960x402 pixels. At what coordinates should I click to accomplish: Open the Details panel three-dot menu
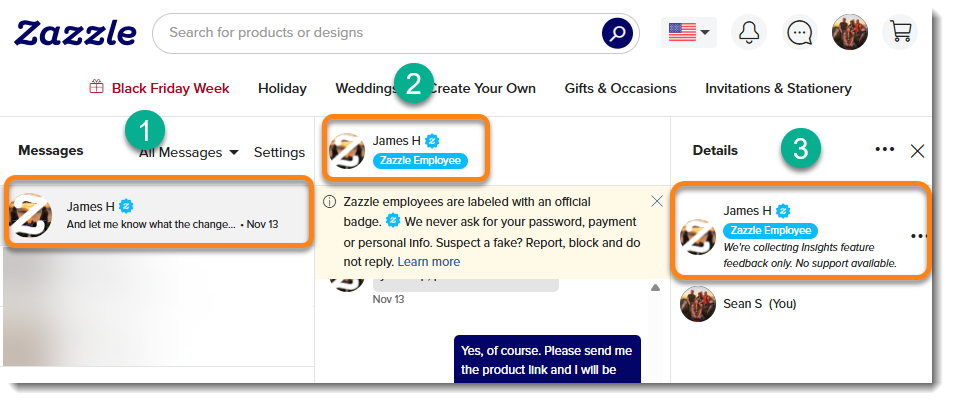coord(884,150)
